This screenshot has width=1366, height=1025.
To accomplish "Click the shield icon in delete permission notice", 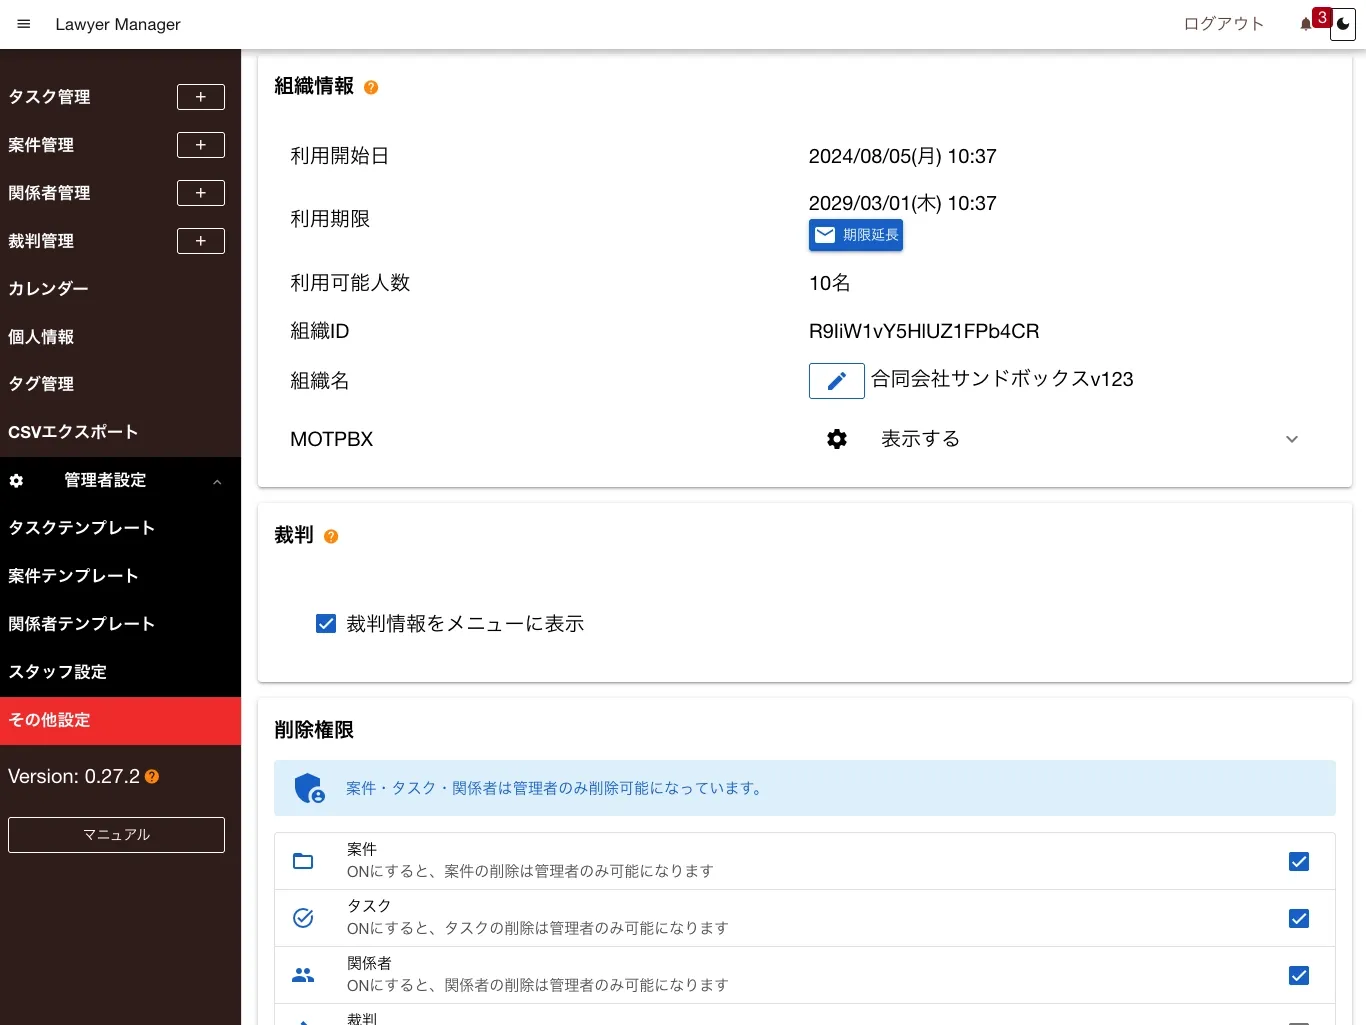I will point(309,788).
